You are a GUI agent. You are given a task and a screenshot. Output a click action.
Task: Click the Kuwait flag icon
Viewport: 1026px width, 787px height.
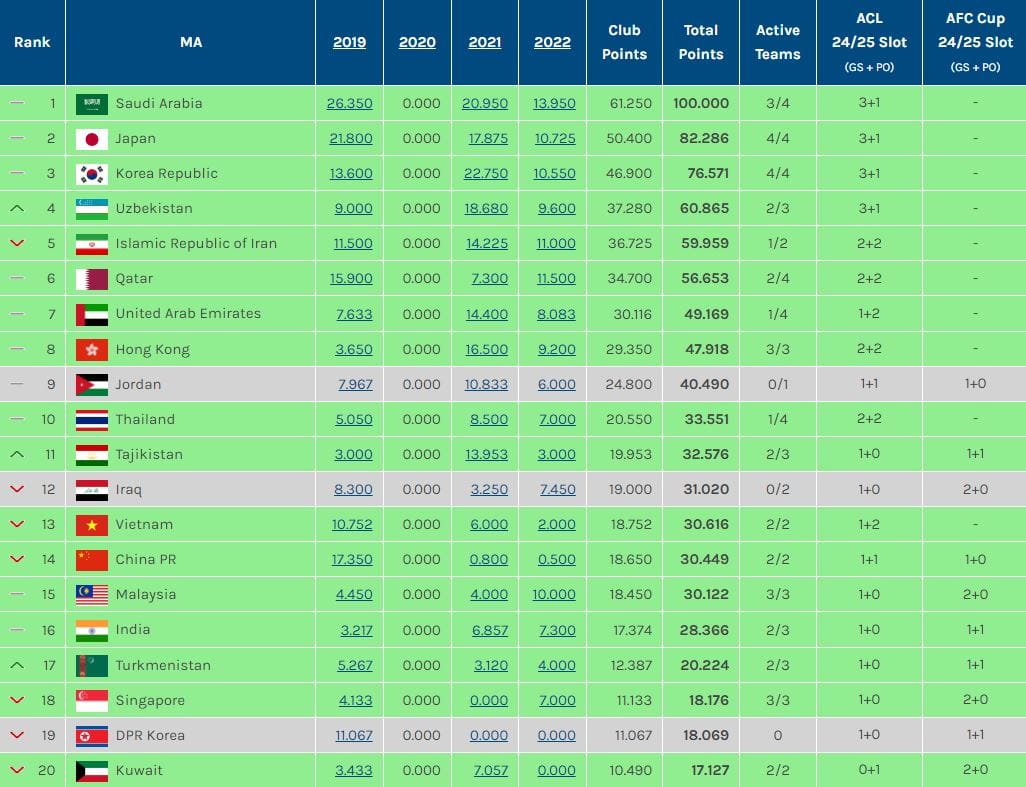point(92,771)
